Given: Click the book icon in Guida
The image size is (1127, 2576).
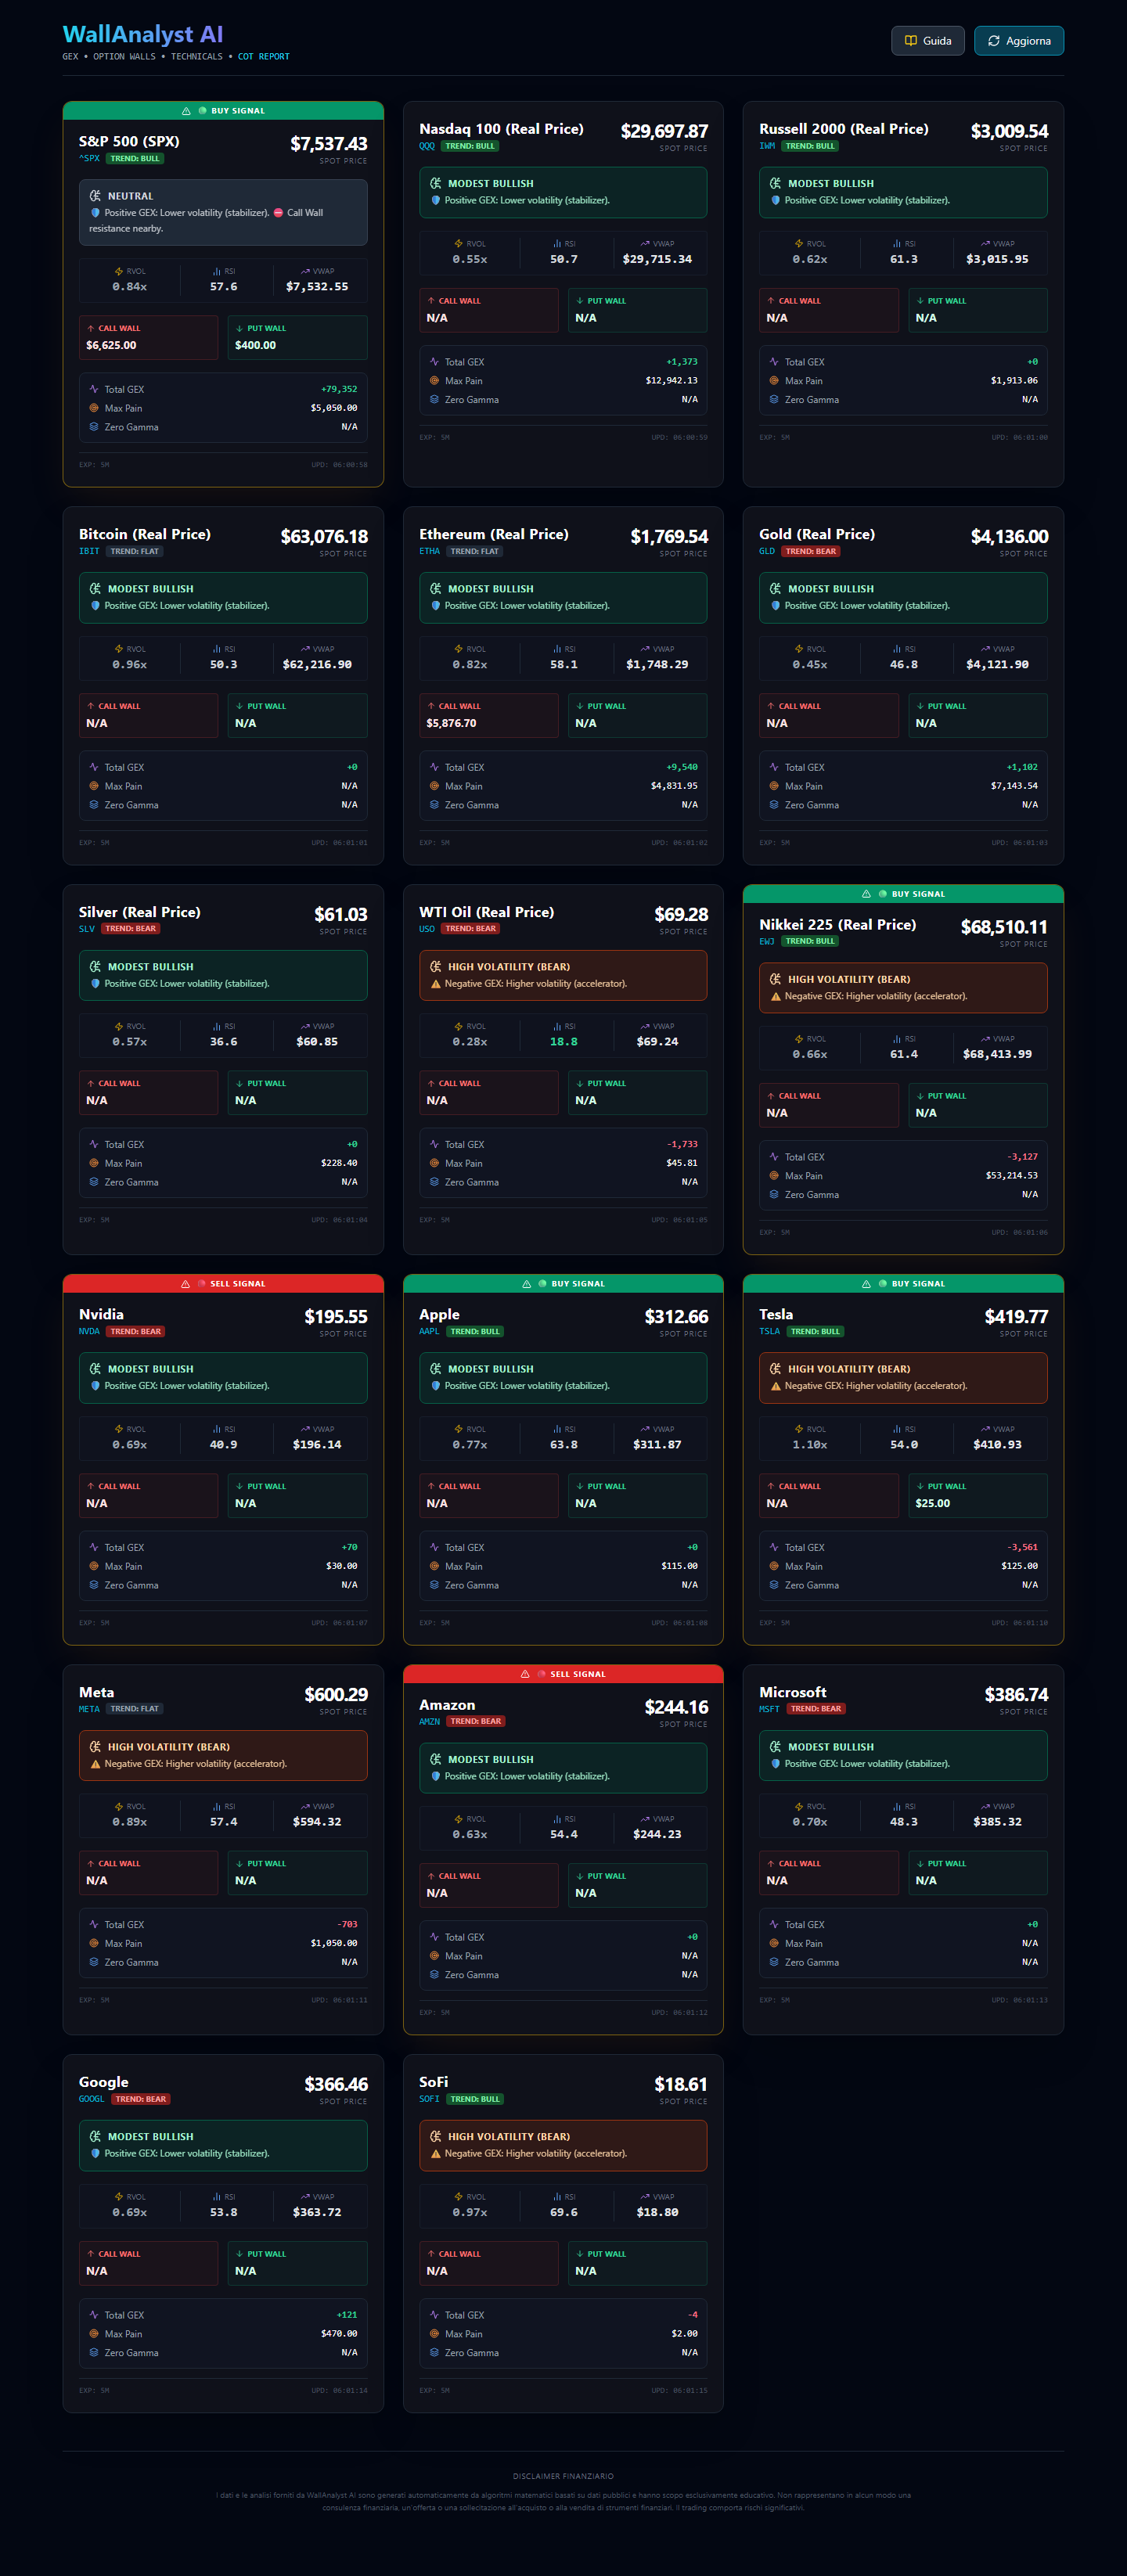Looking at the screenshot, I should pos(911,41).
